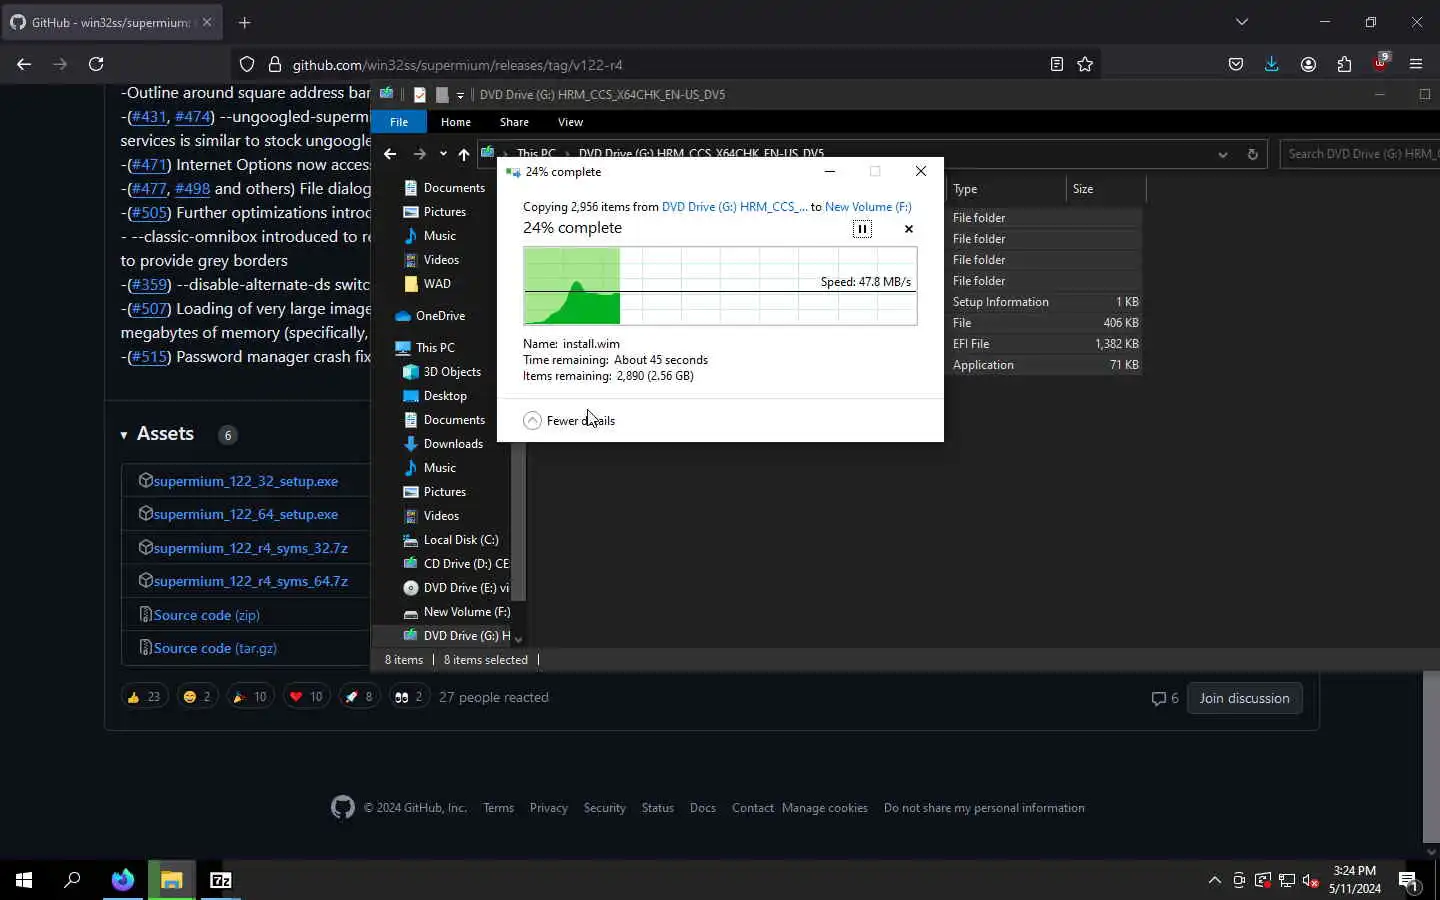Open the DVD Drive (G:) HRM_CCS source link

point(734,207)
